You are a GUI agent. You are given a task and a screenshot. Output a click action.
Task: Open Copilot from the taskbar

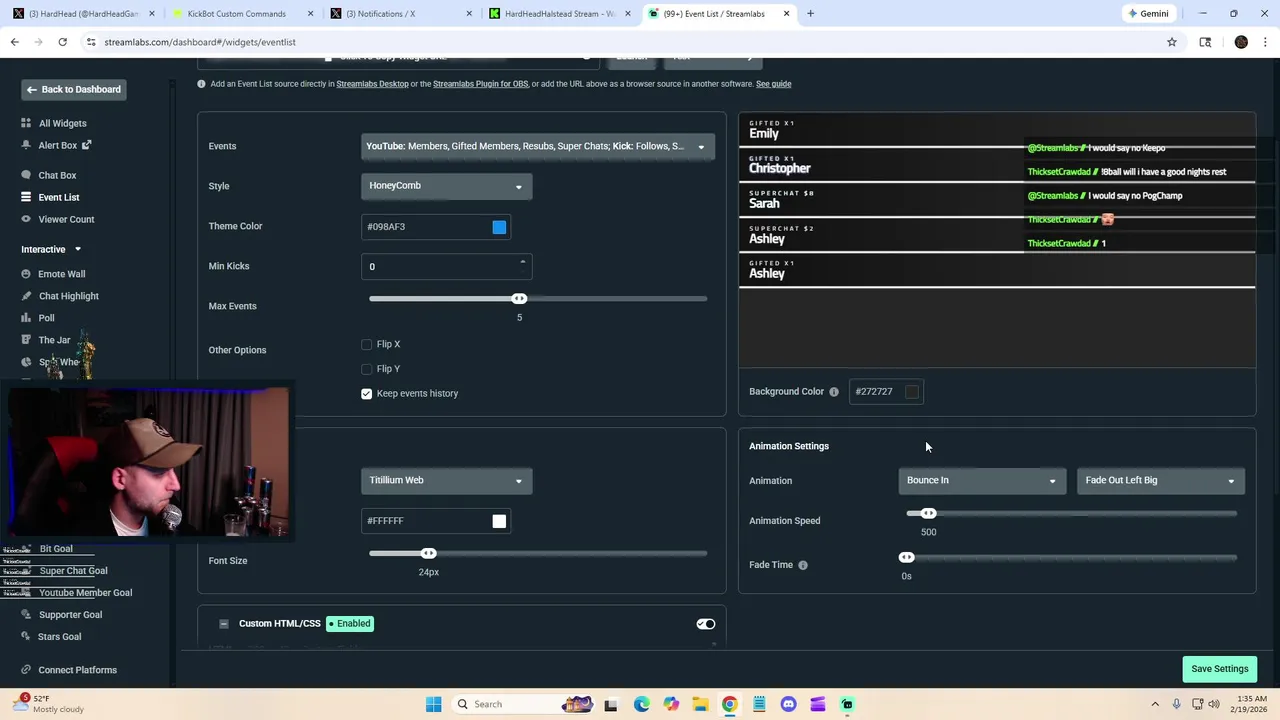click(671, 704)
